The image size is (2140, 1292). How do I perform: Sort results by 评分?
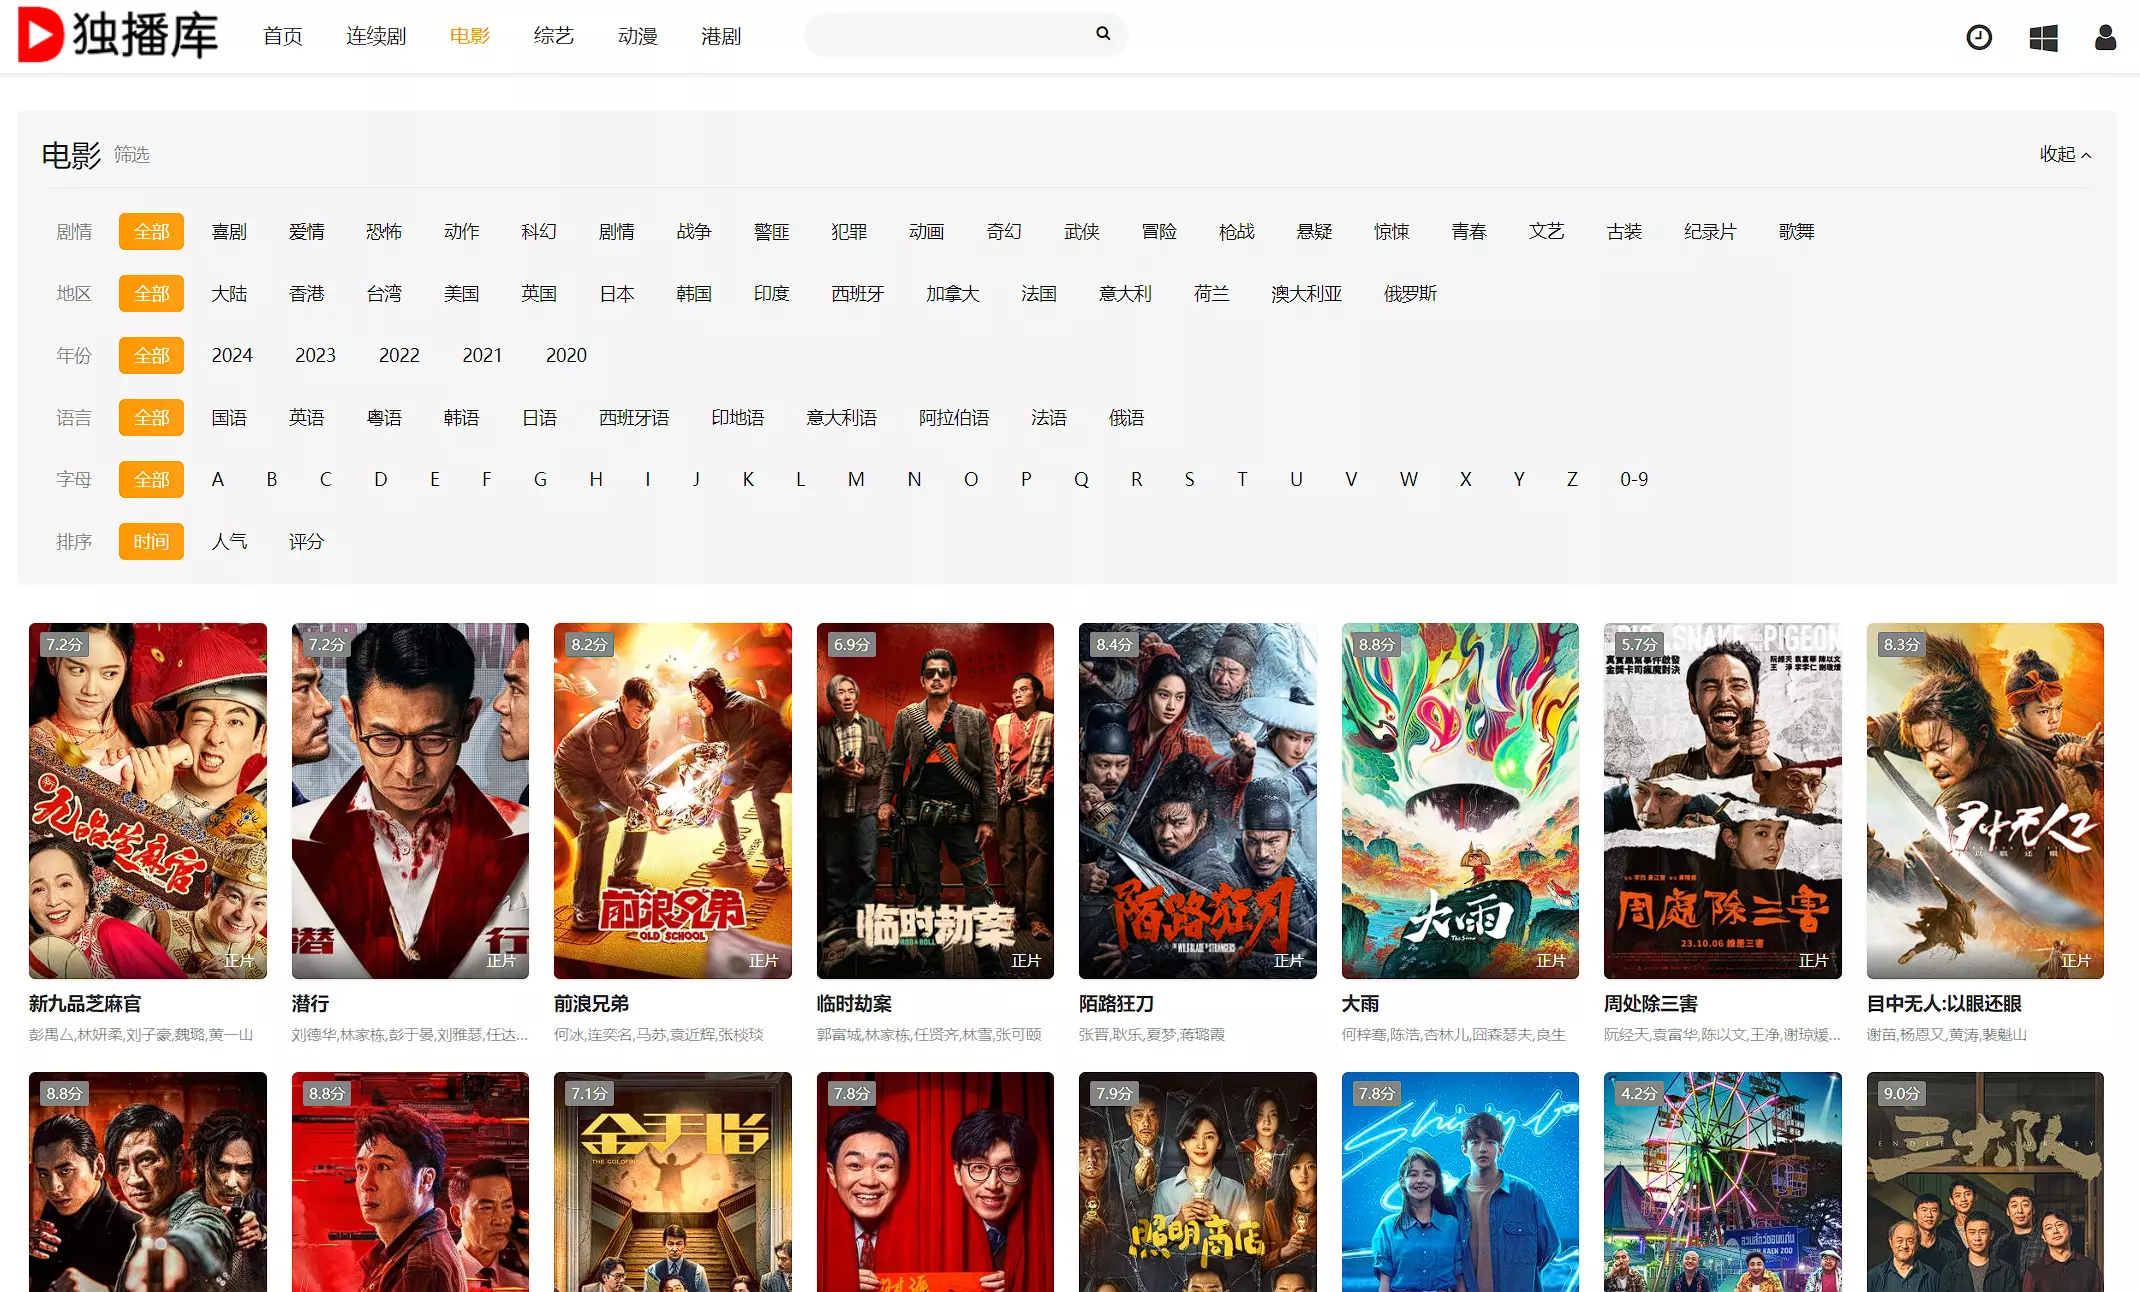coord(306,542)
